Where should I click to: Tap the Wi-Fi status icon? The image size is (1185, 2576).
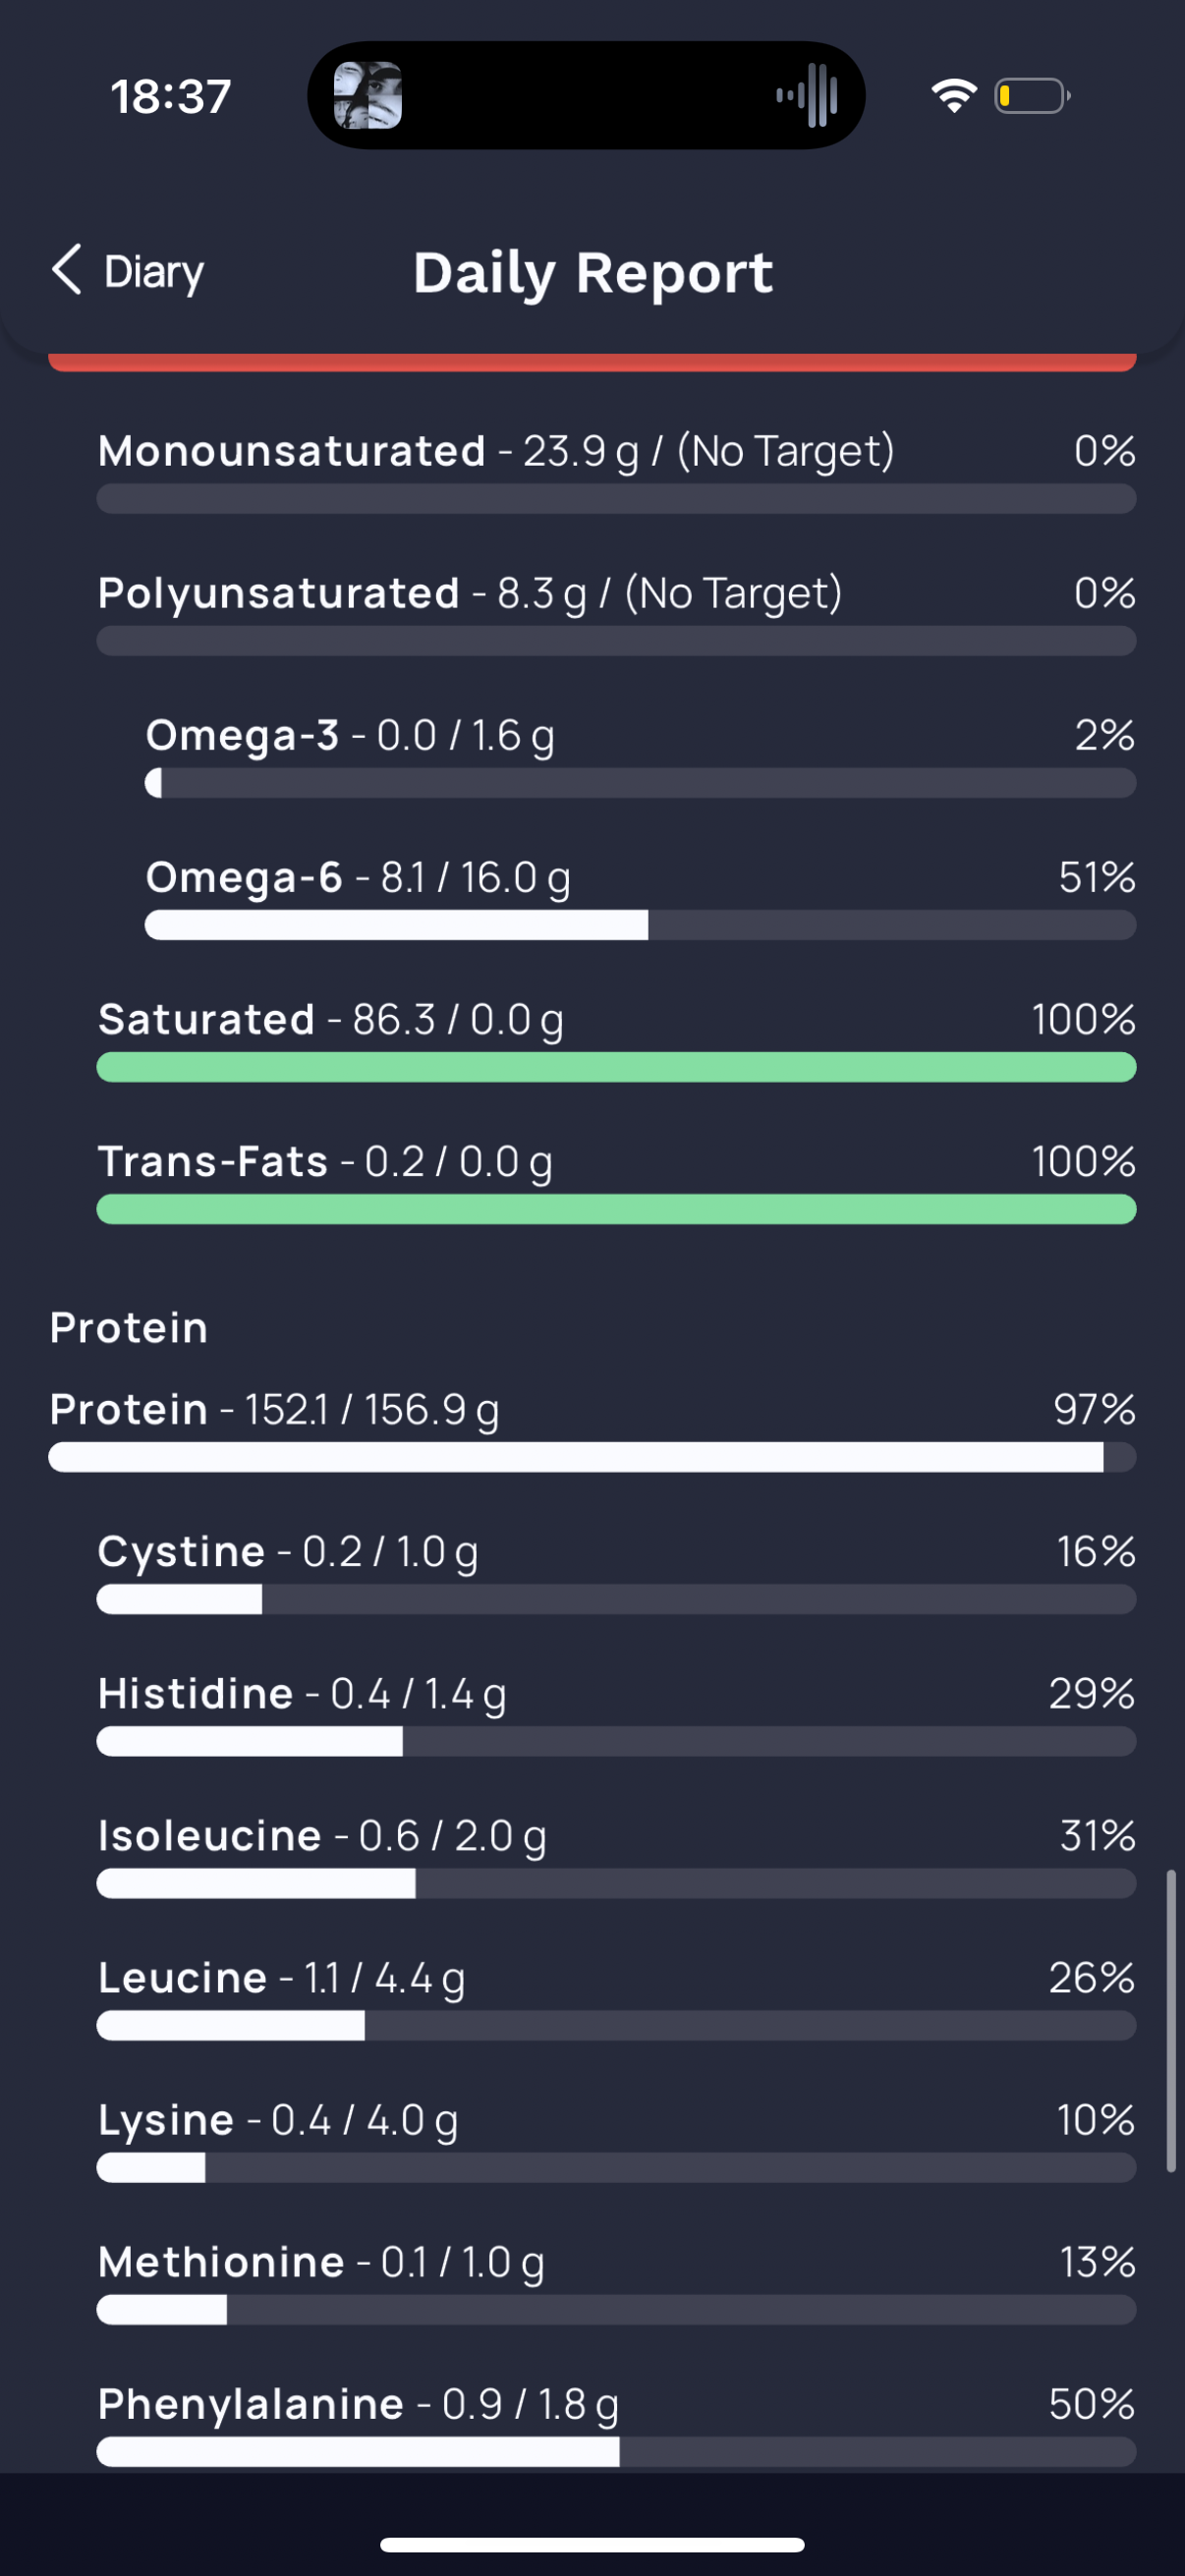point(953,96)
